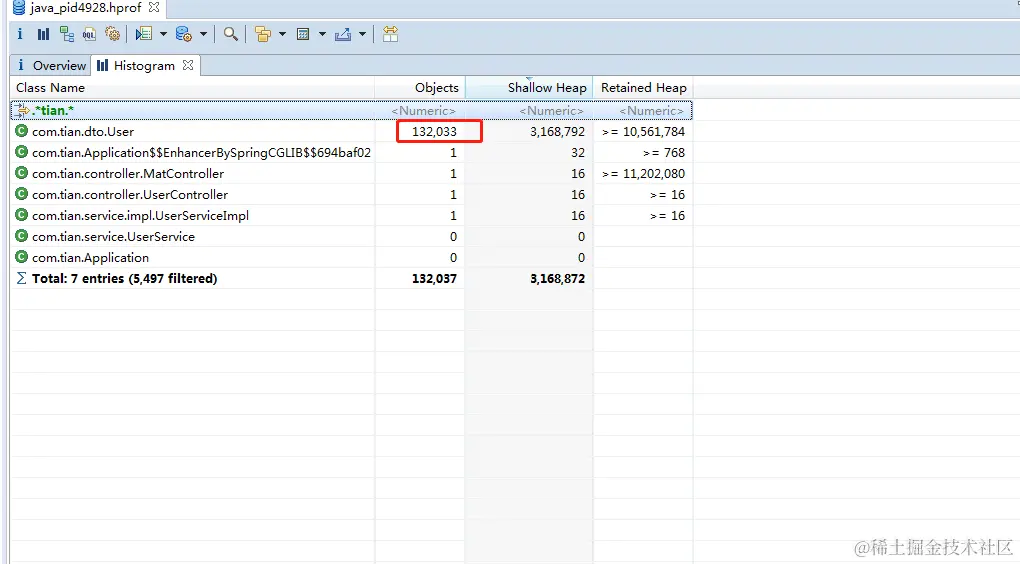Click objects count 132,033
The width and height of the screenshot is (1020, 564).
click(x=435, y=131)
